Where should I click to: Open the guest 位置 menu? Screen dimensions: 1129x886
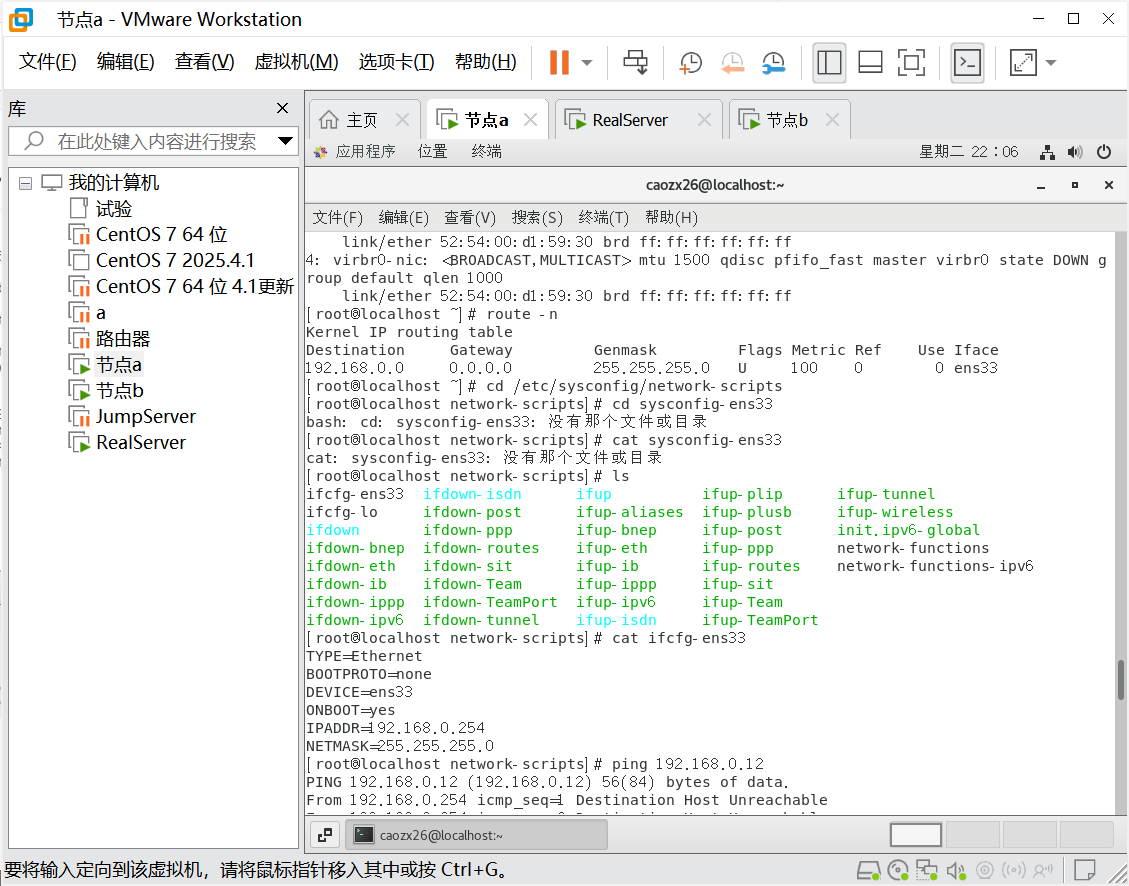pyautogui.click(x=433, y=152)
